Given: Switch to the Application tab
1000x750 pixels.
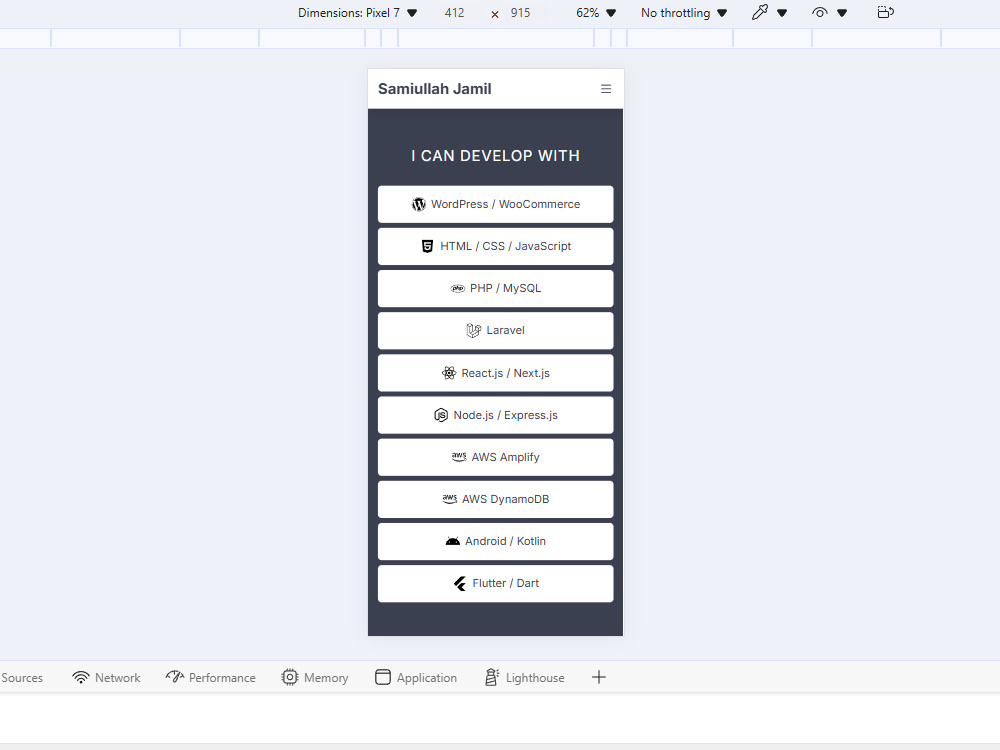Looking at the screenshot, I should [416, 678].
